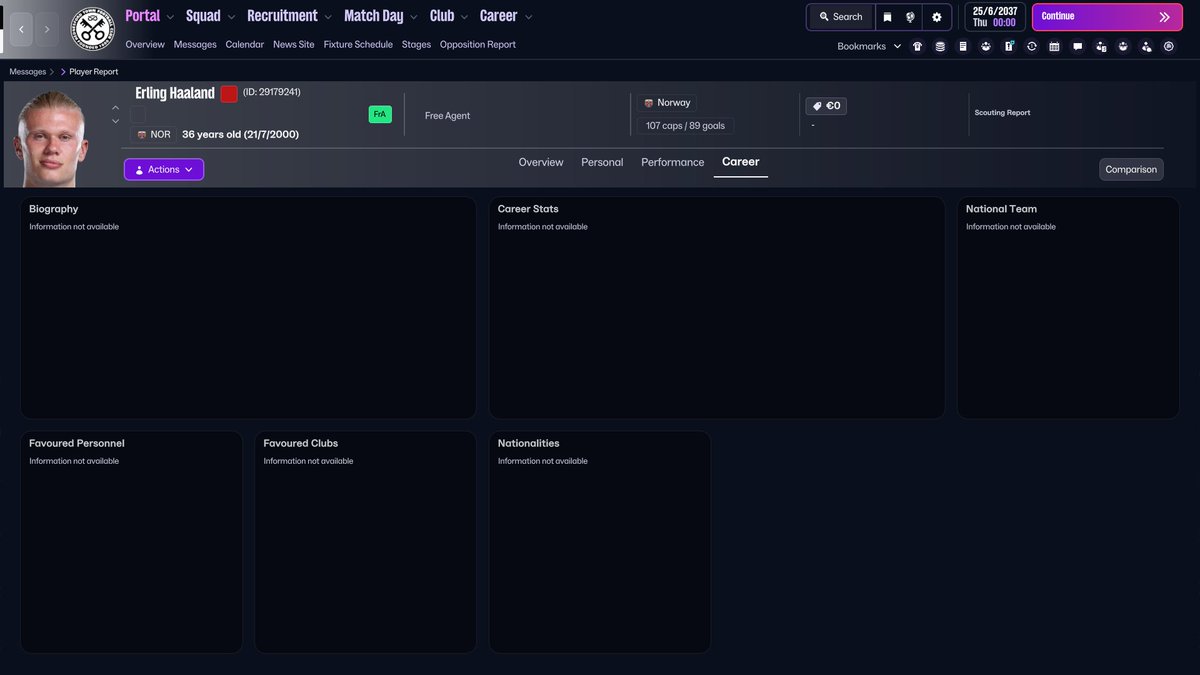Open the world globe icon

[x=911, y=17]
